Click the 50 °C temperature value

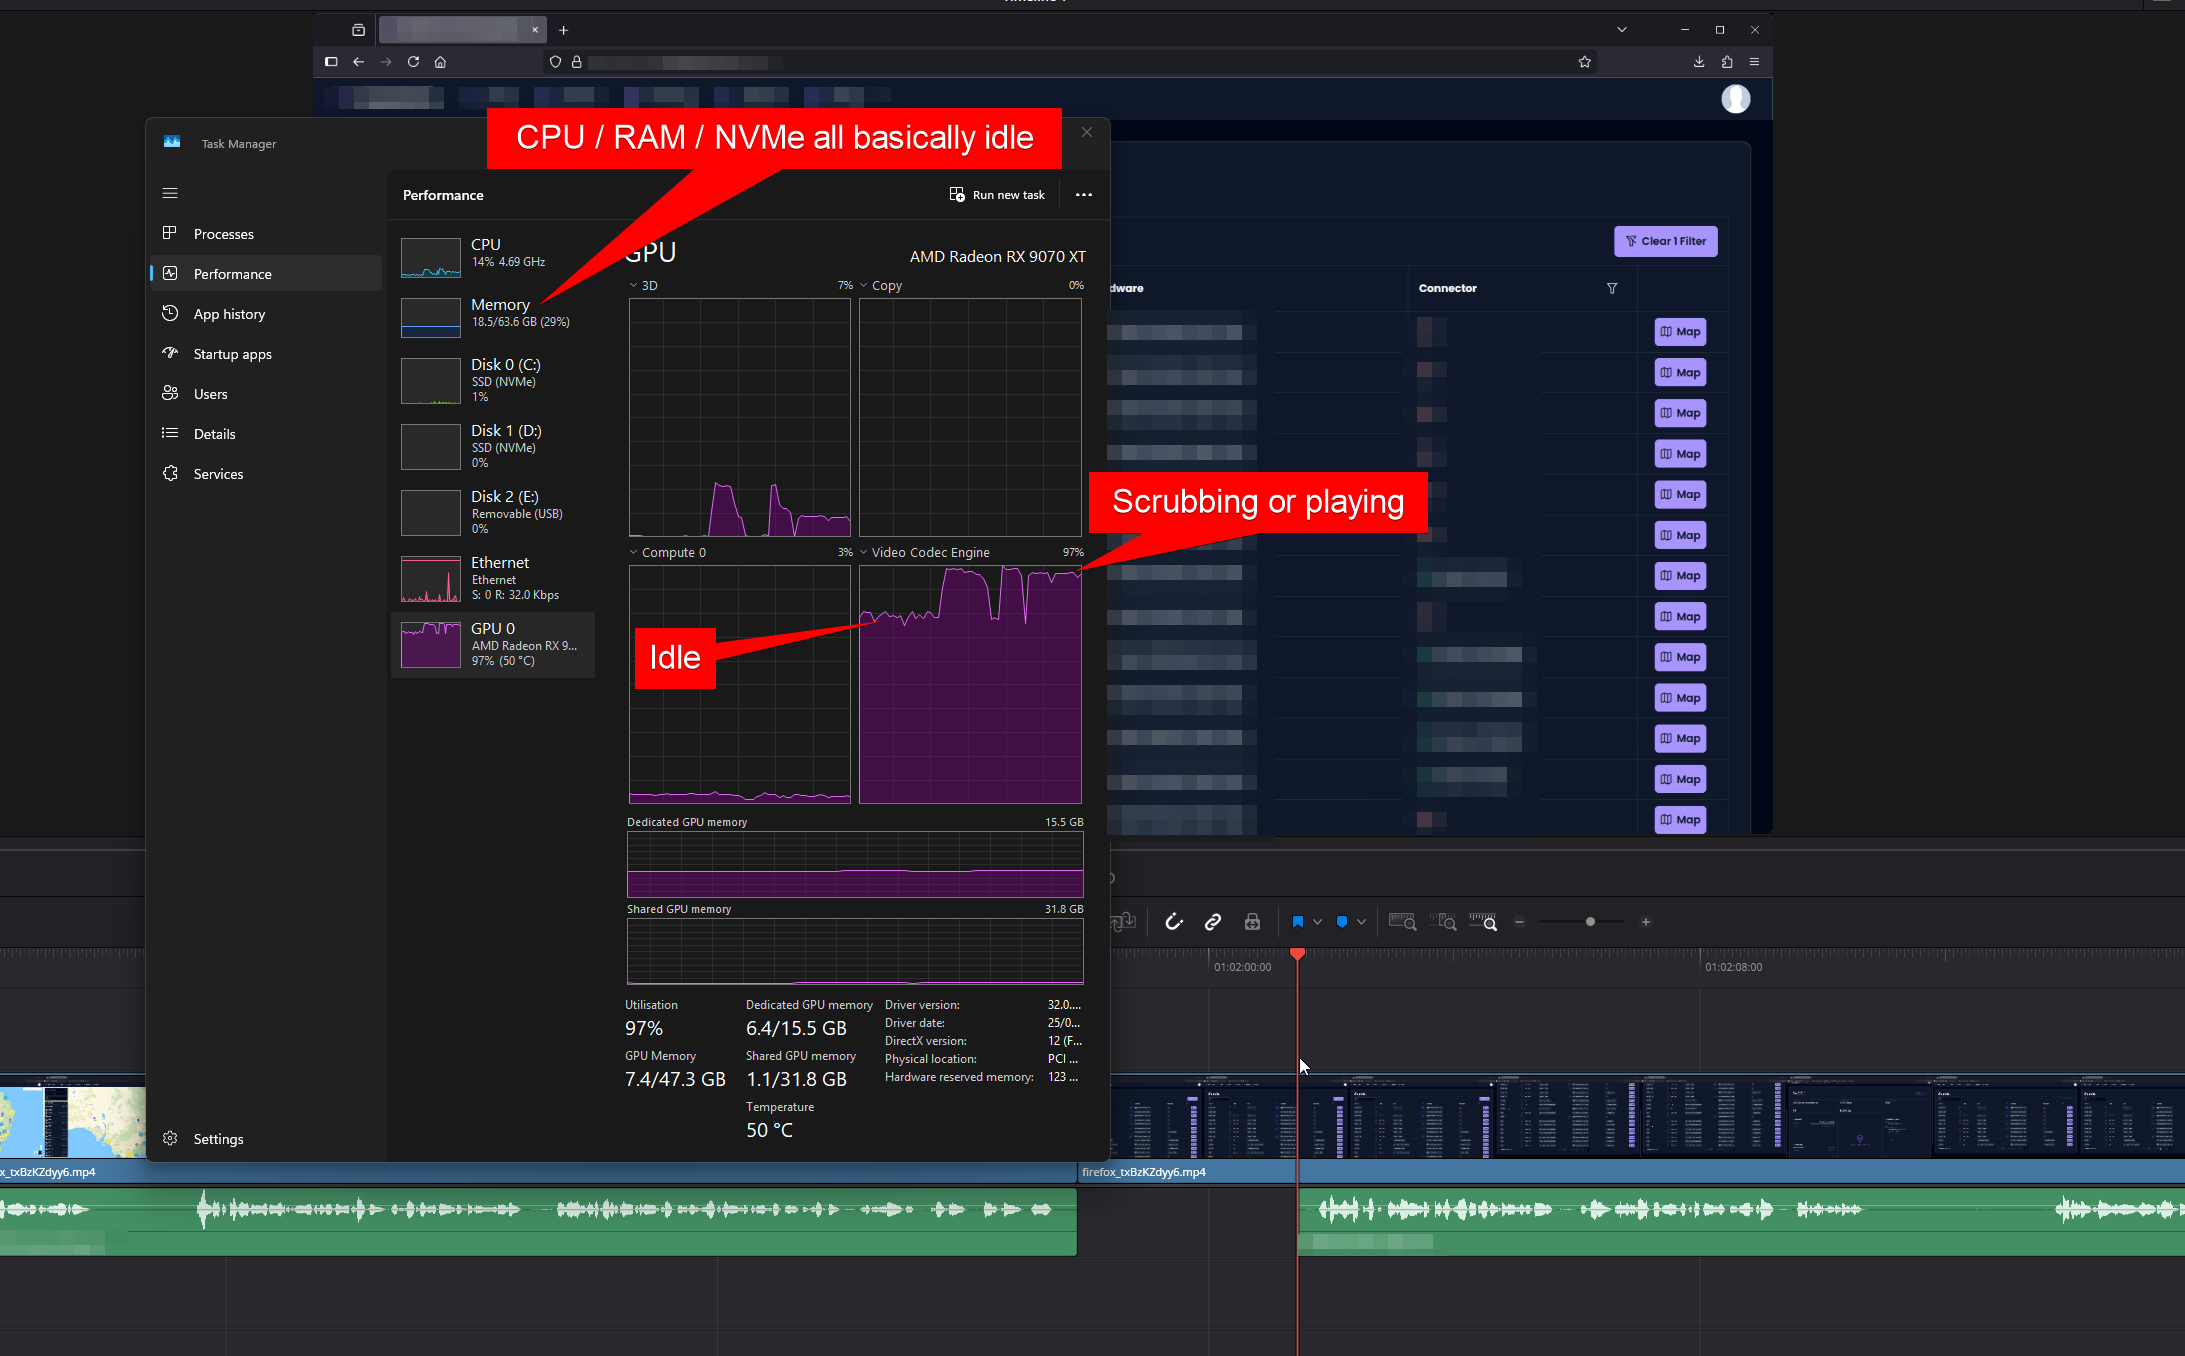point(769,1130)
